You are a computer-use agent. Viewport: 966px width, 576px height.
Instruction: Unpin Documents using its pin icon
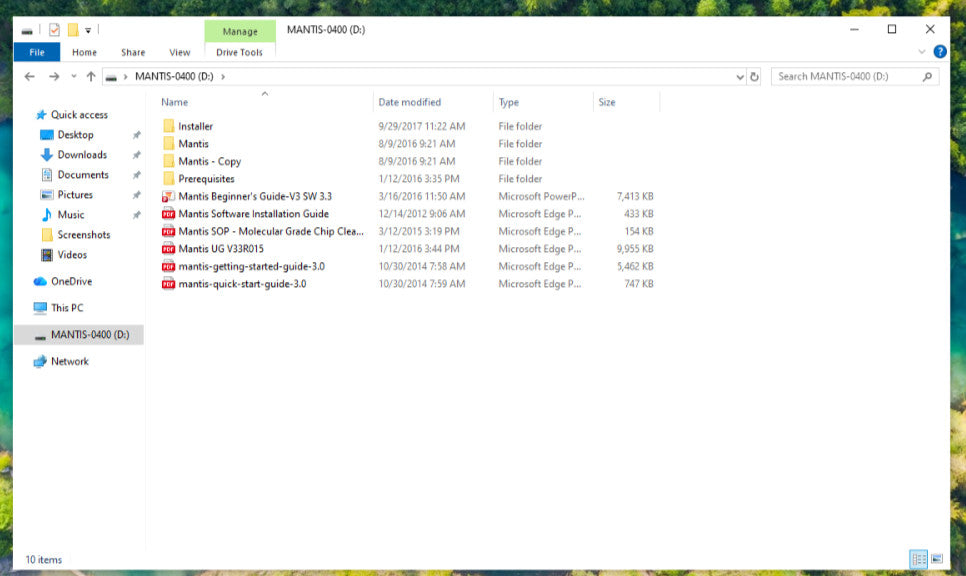136,175
